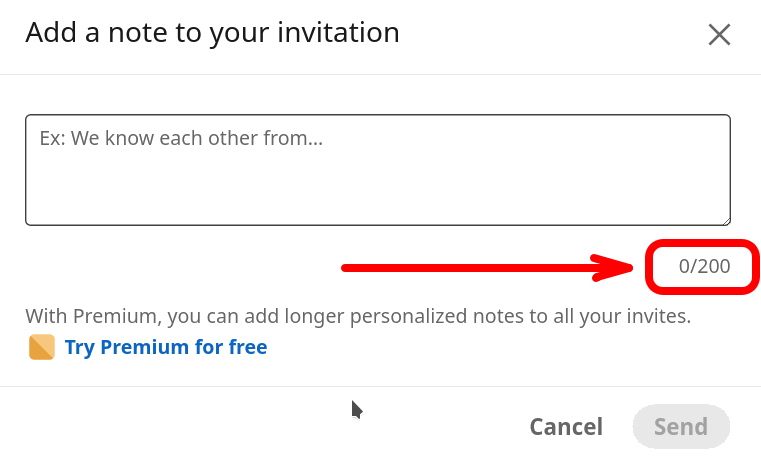Open the Try Premium for free link
This screenshot has height=458, width=761.
[166, 347]
